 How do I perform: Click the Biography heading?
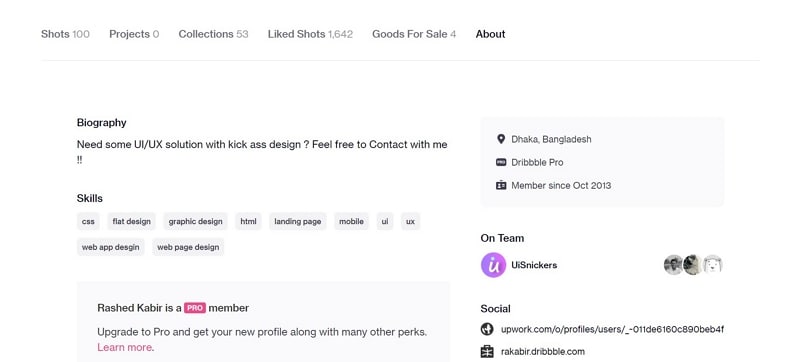coord(102,122)
